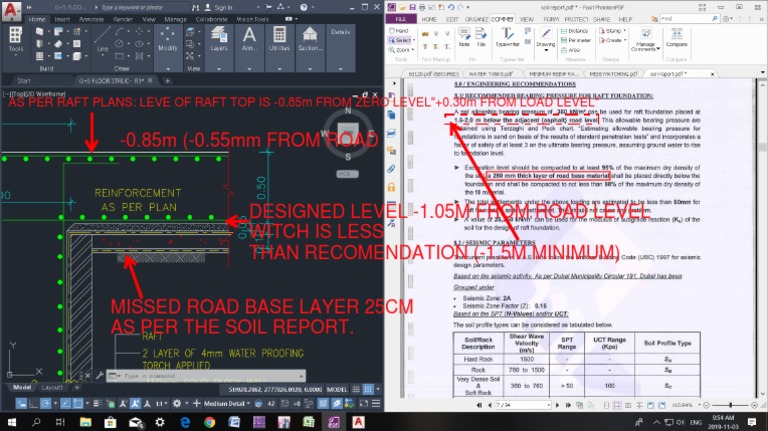
Task: Toggle polar tracking in AutoCAD status bar
Action: pos(45,404)
